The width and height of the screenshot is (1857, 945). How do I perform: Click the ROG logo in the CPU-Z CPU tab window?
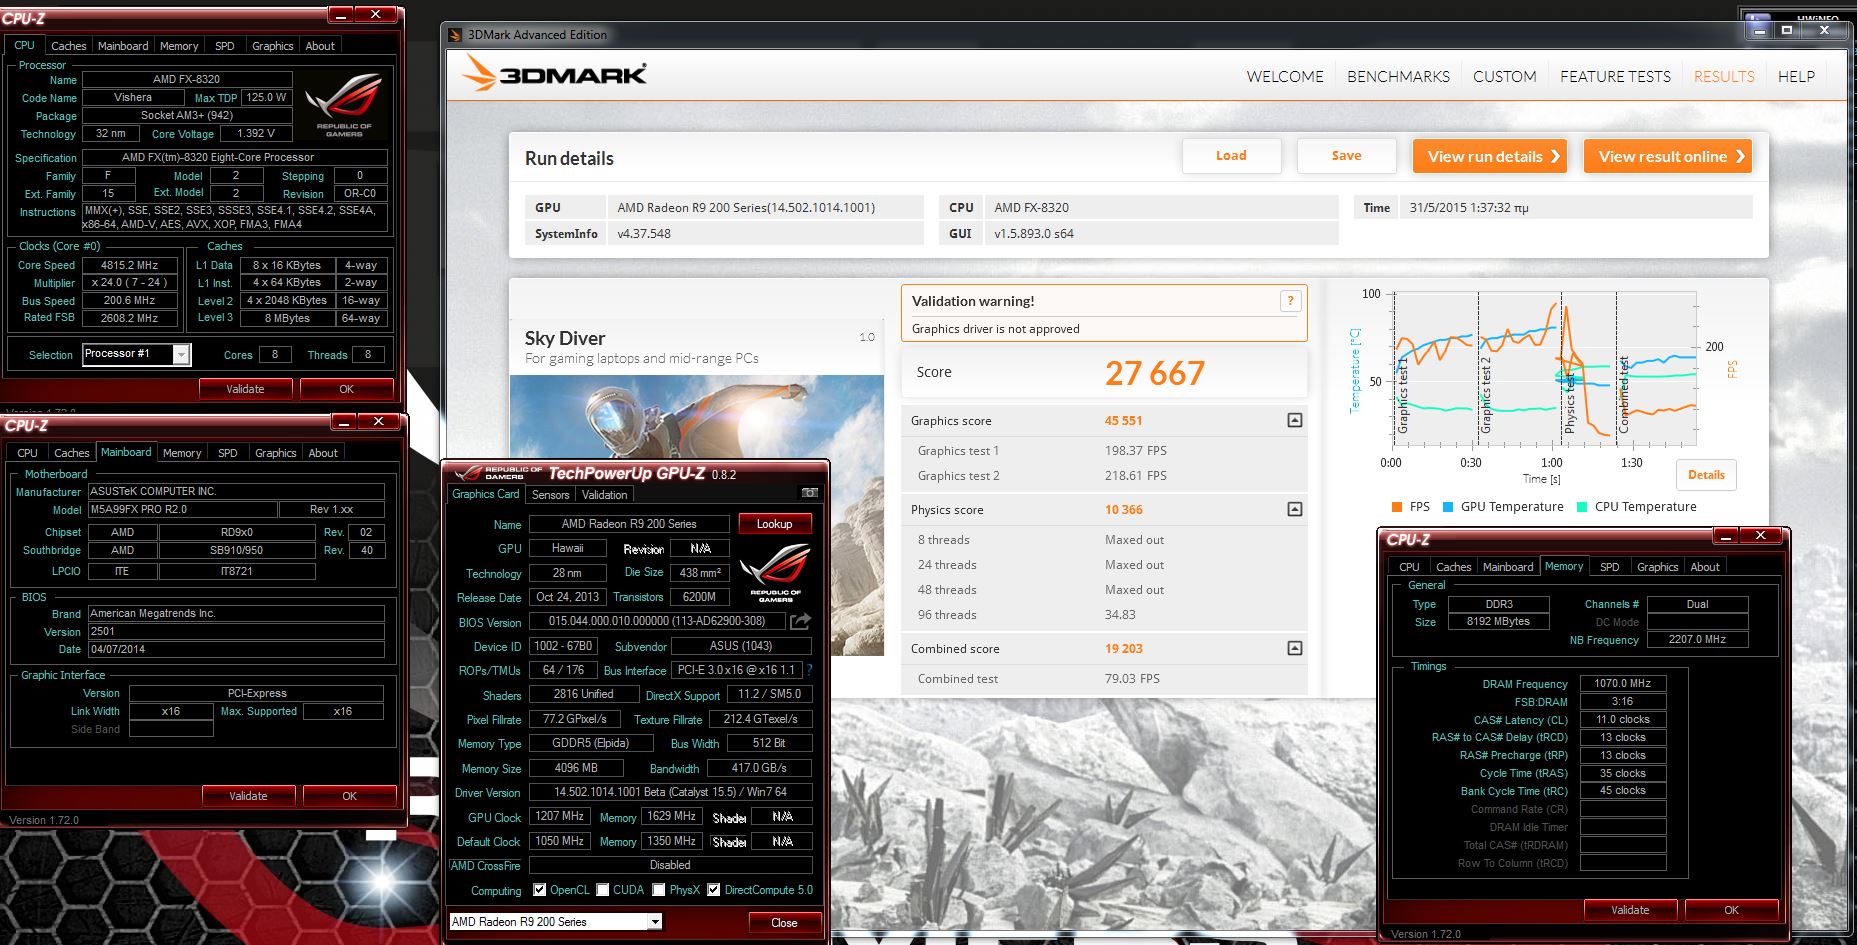coord(344,104)
